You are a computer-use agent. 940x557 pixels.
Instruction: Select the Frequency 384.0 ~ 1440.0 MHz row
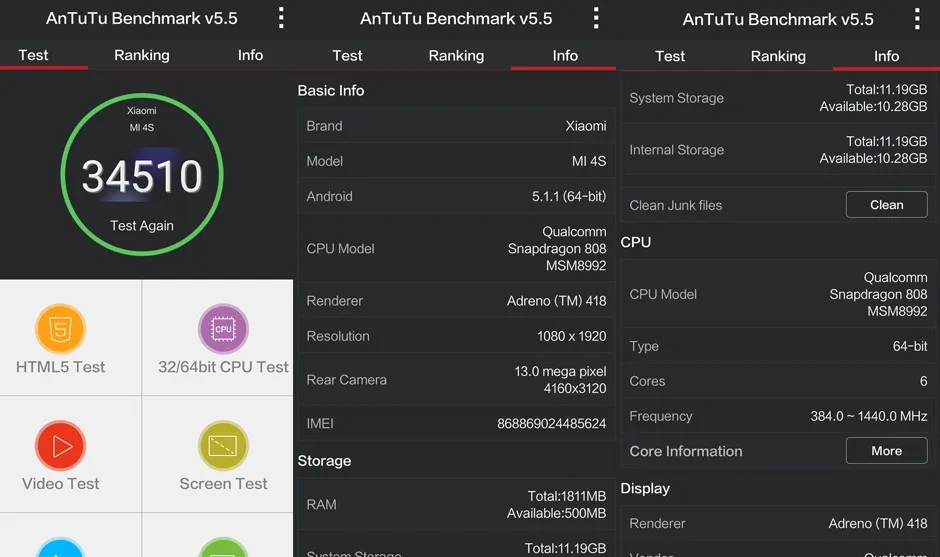pos(778,416)
